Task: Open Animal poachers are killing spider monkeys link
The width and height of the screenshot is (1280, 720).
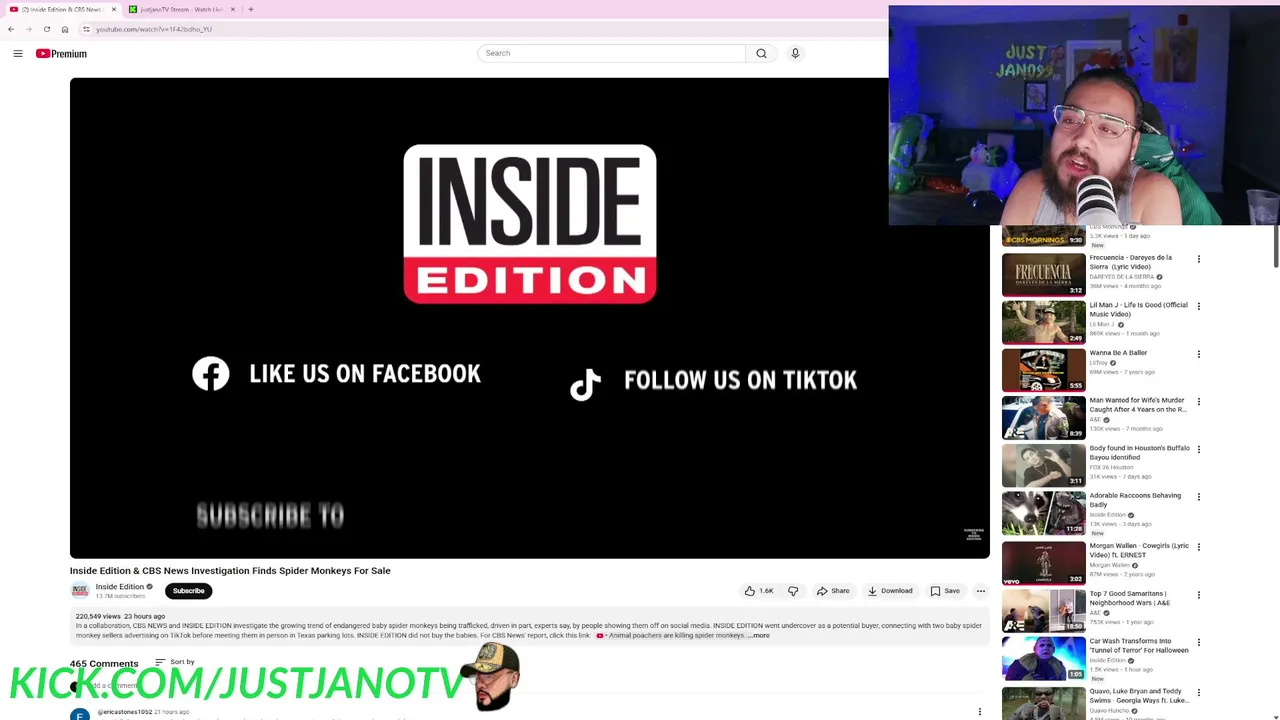Action: [671, 636]
